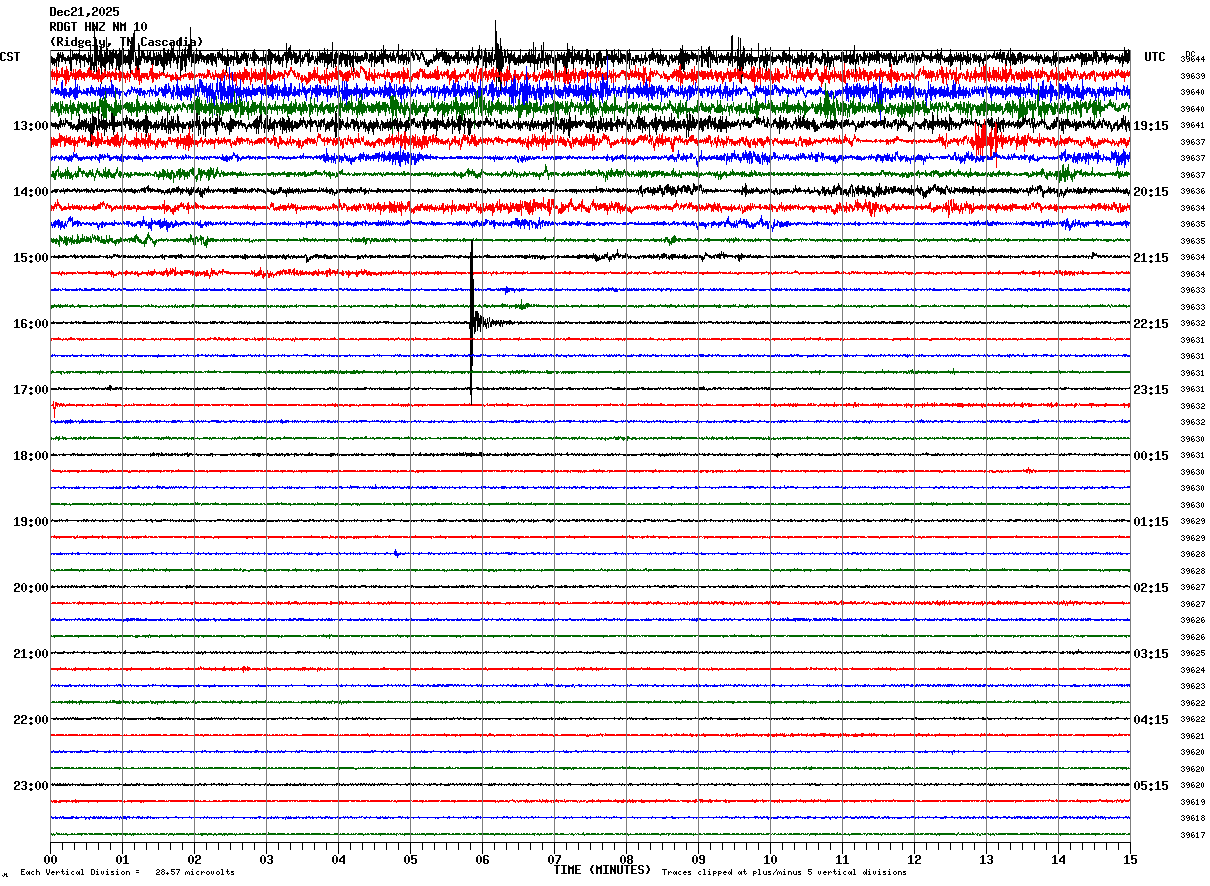Click the 28.57 microvolts vertical division note
1210x886 pixels.
(x=128, y=872)
